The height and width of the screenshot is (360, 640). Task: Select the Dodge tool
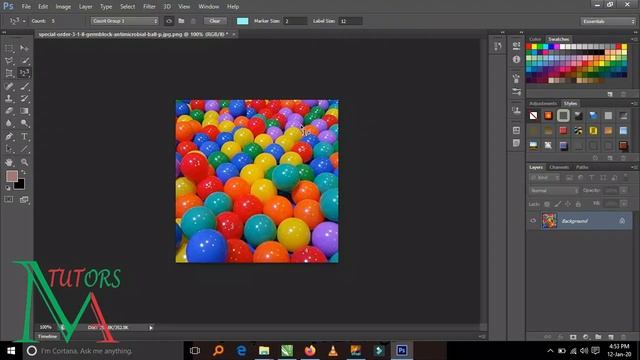click(x=24, y=123)
